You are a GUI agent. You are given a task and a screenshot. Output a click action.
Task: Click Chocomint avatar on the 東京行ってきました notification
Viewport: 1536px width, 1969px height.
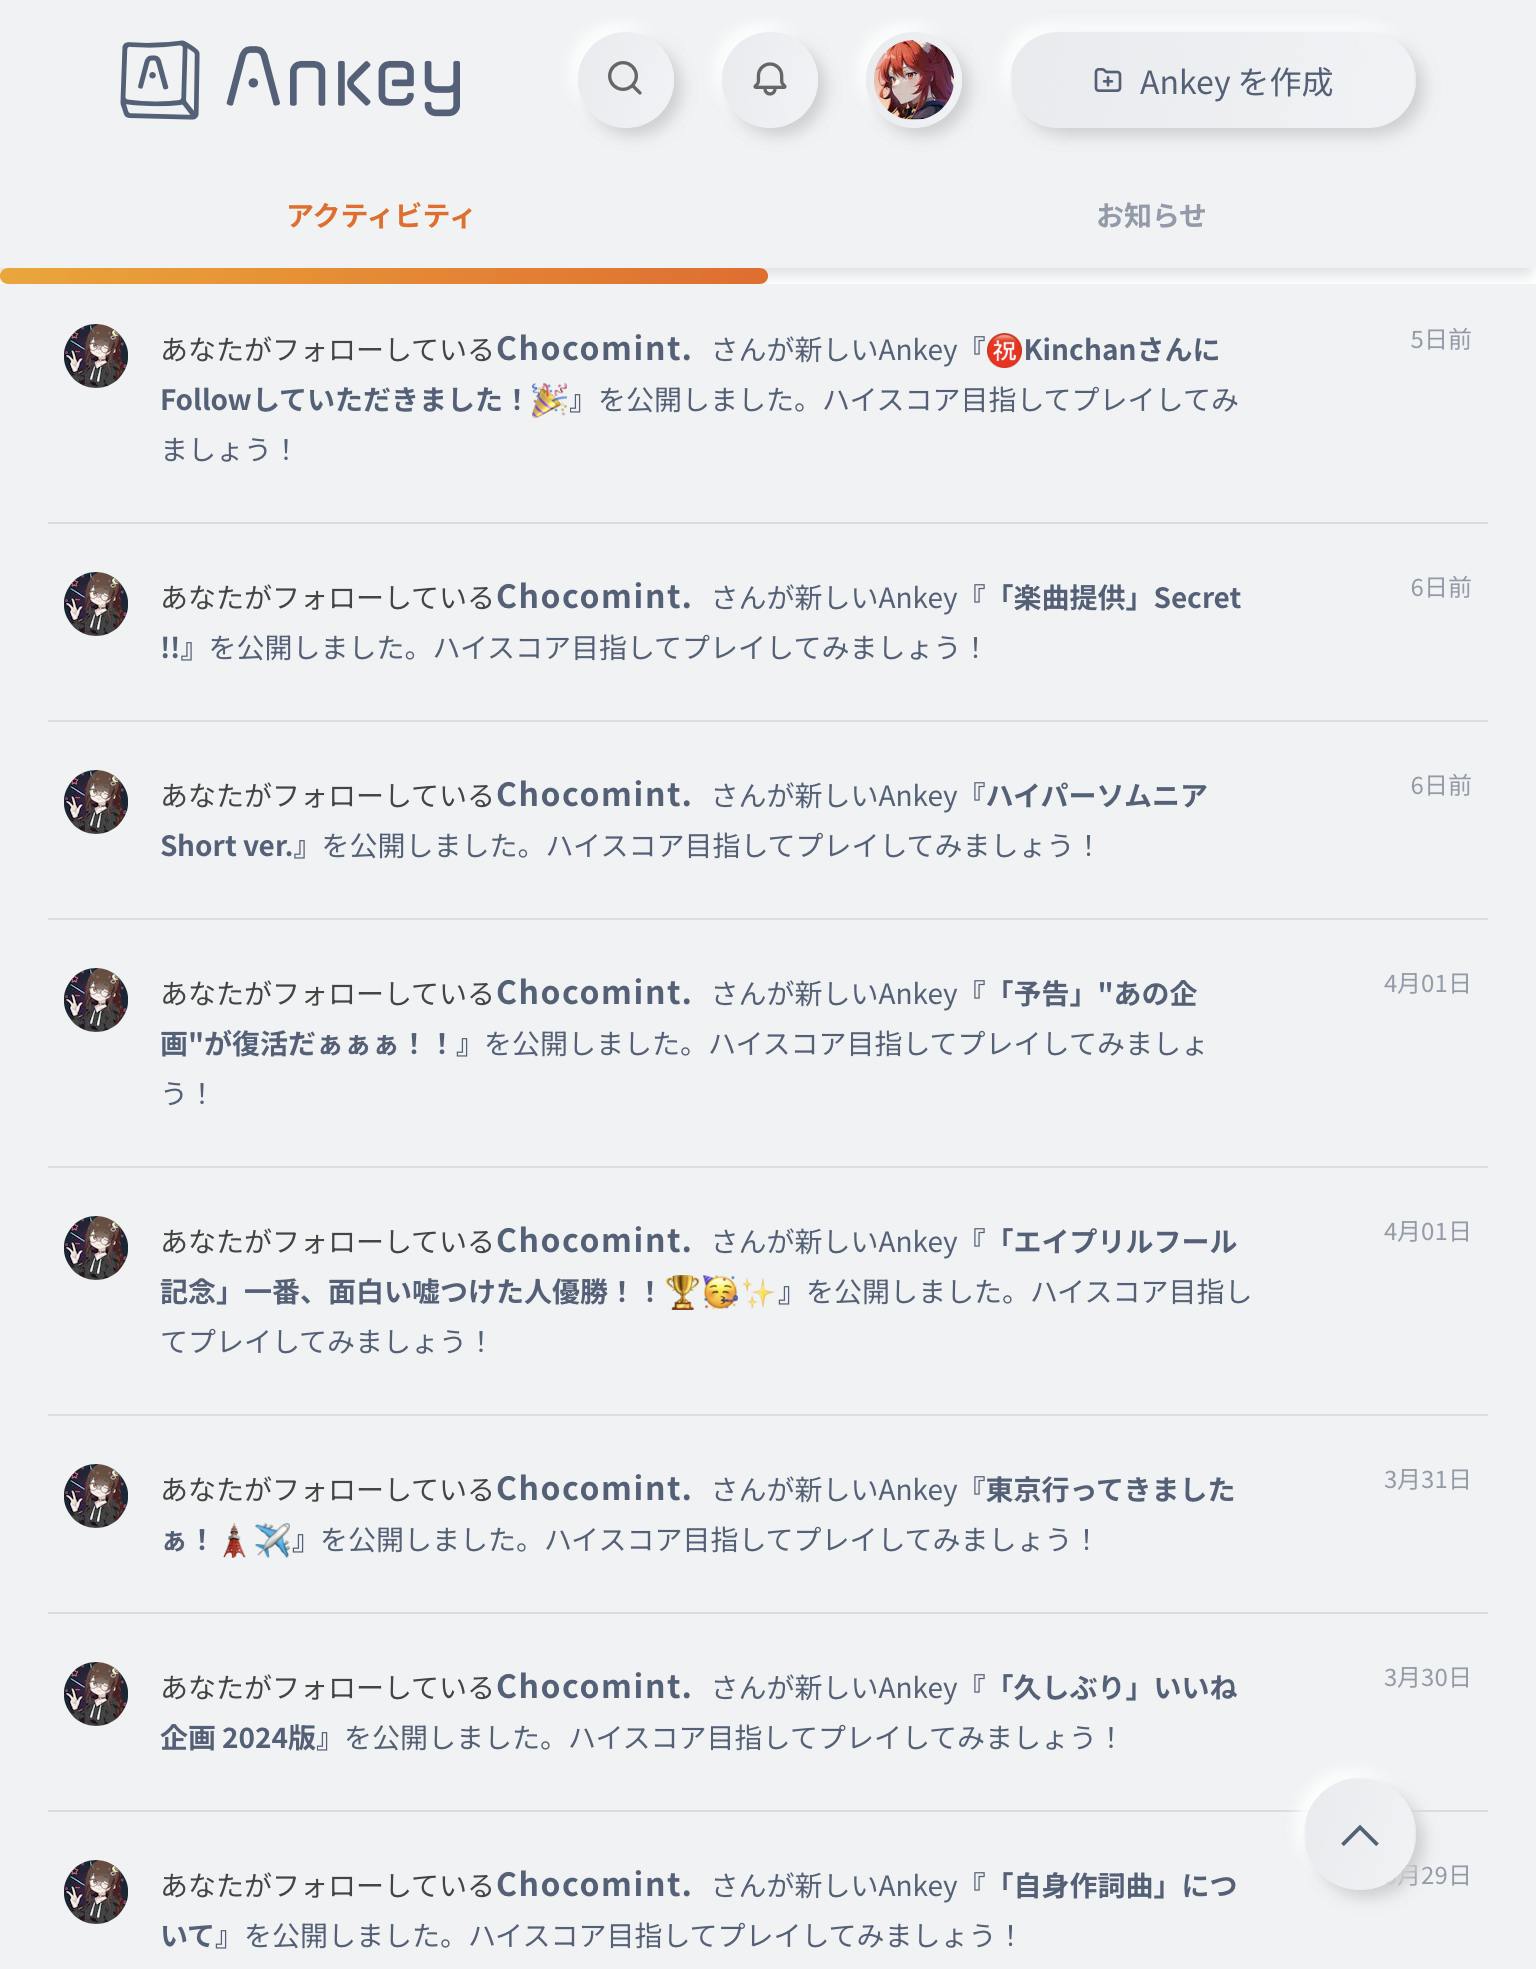[96, 1495]
